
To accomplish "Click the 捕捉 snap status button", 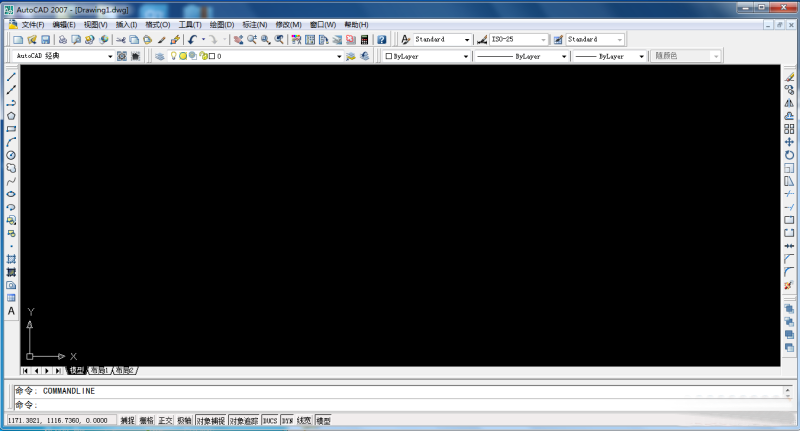I will pos(127,421).
